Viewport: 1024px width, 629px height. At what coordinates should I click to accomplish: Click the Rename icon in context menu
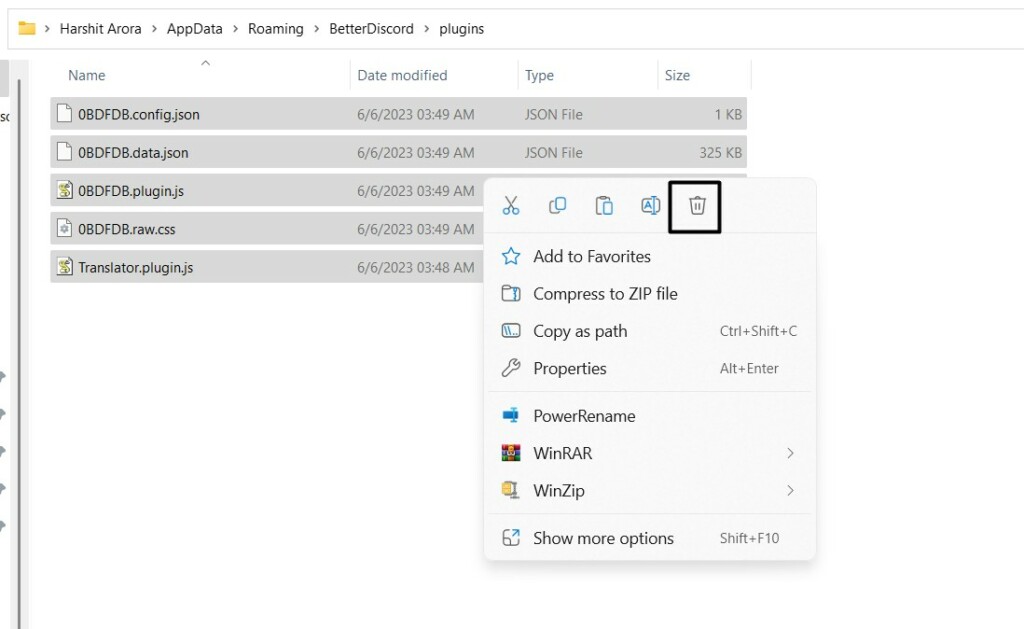650,206
